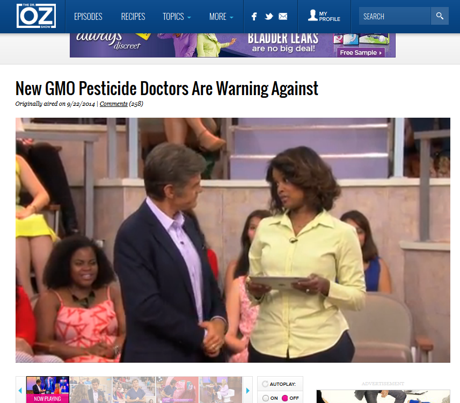
Task: Click Free Sample button in banner ad
Action: click(x=361, y=52)
